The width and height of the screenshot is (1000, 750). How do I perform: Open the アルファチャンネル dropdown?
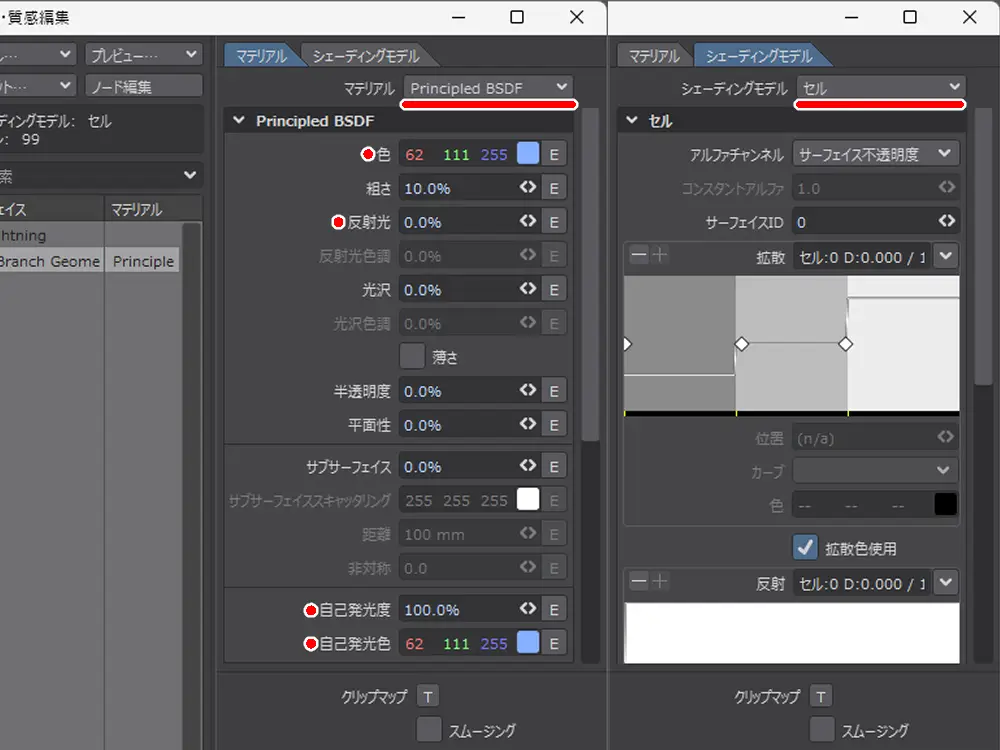(876, 154)
